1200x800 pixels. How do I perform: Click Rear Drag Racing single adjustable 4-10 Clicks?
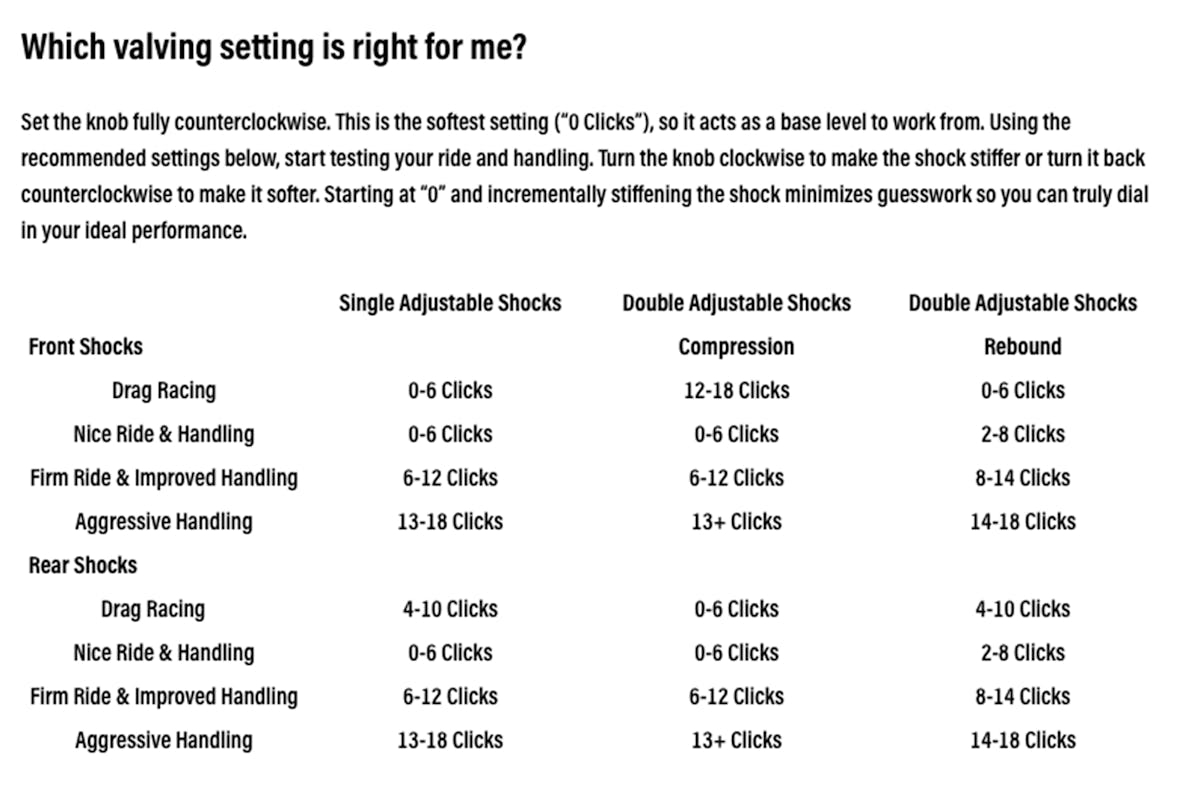click(450, 609)
